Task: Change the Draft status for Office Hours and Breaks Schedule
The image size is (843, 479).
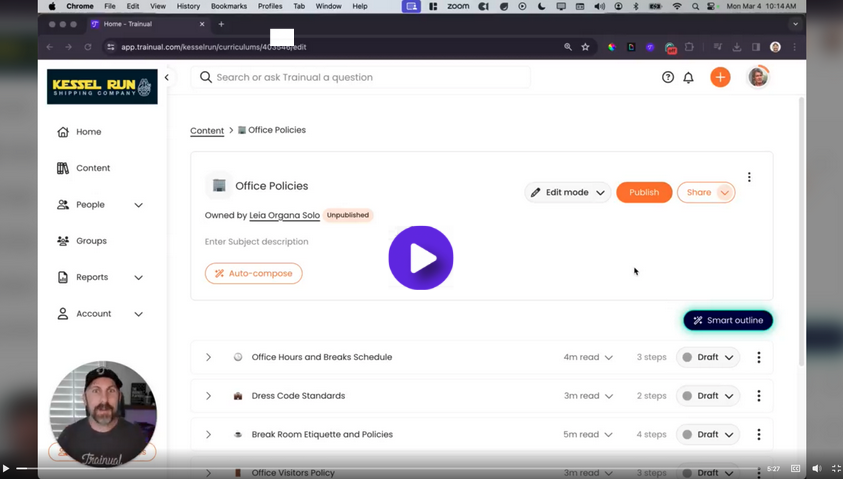Action: [708, 357]
